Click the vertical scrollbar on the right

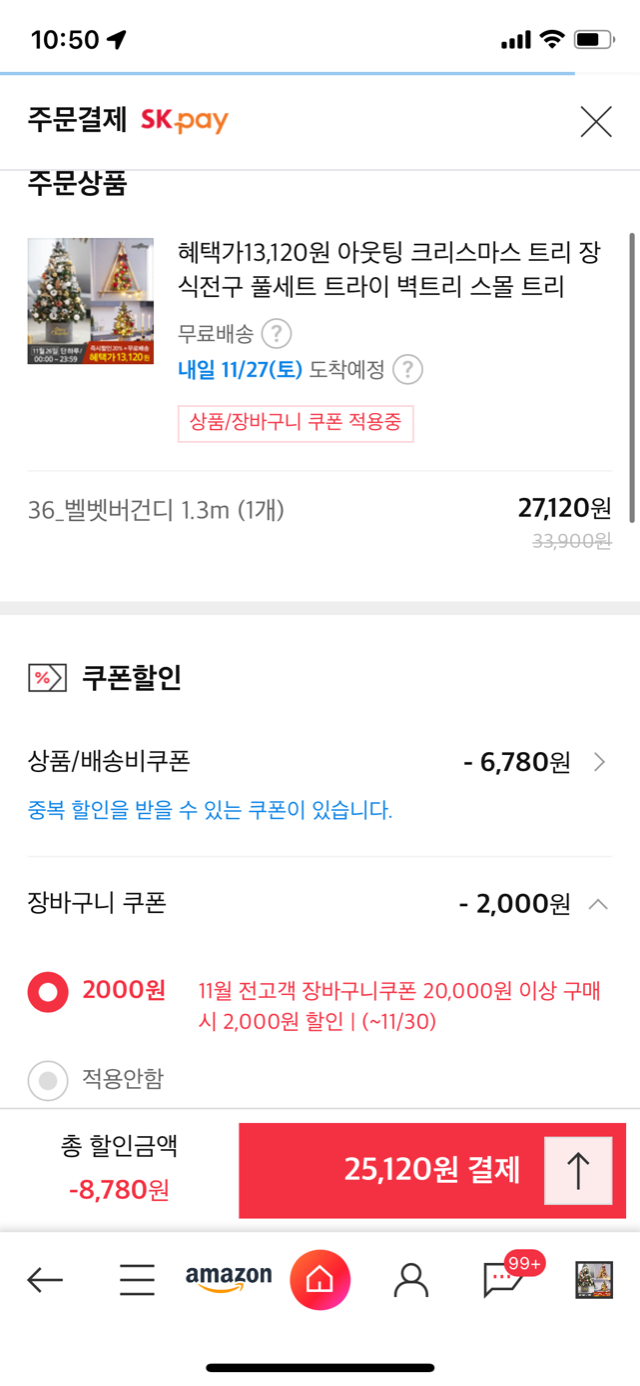coord(632,377)
